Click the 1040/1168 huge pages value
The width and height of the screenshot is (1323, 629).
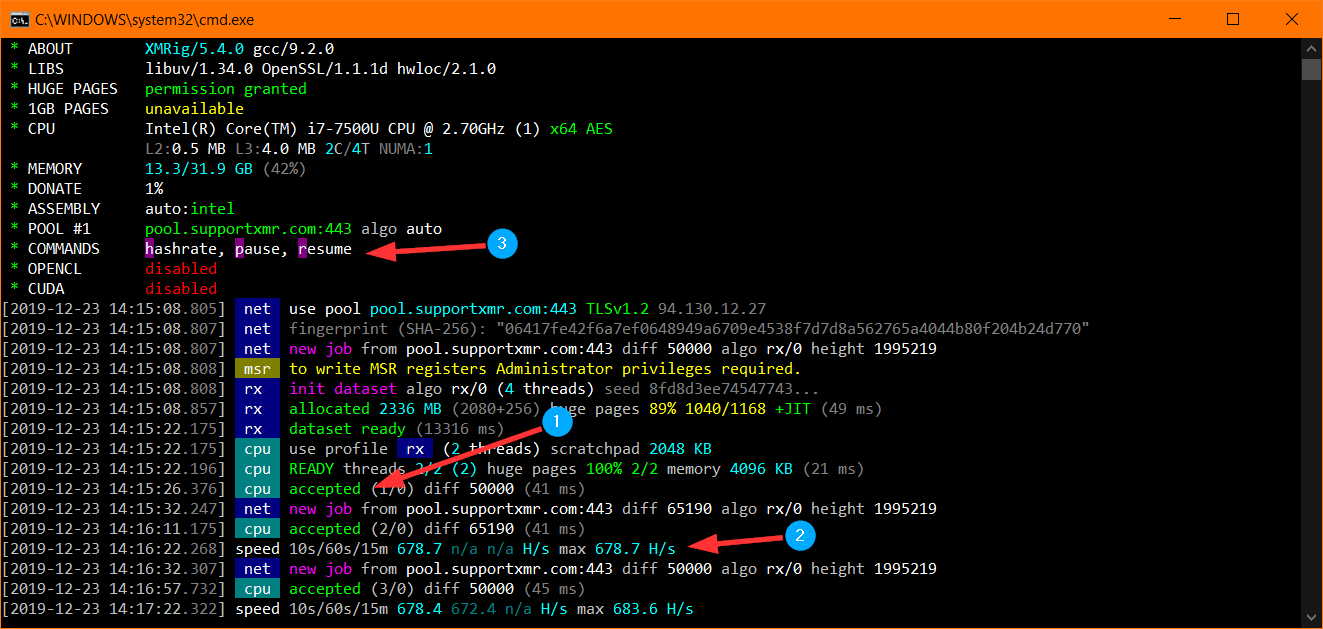pyautogui.click(x=725, y=408)
